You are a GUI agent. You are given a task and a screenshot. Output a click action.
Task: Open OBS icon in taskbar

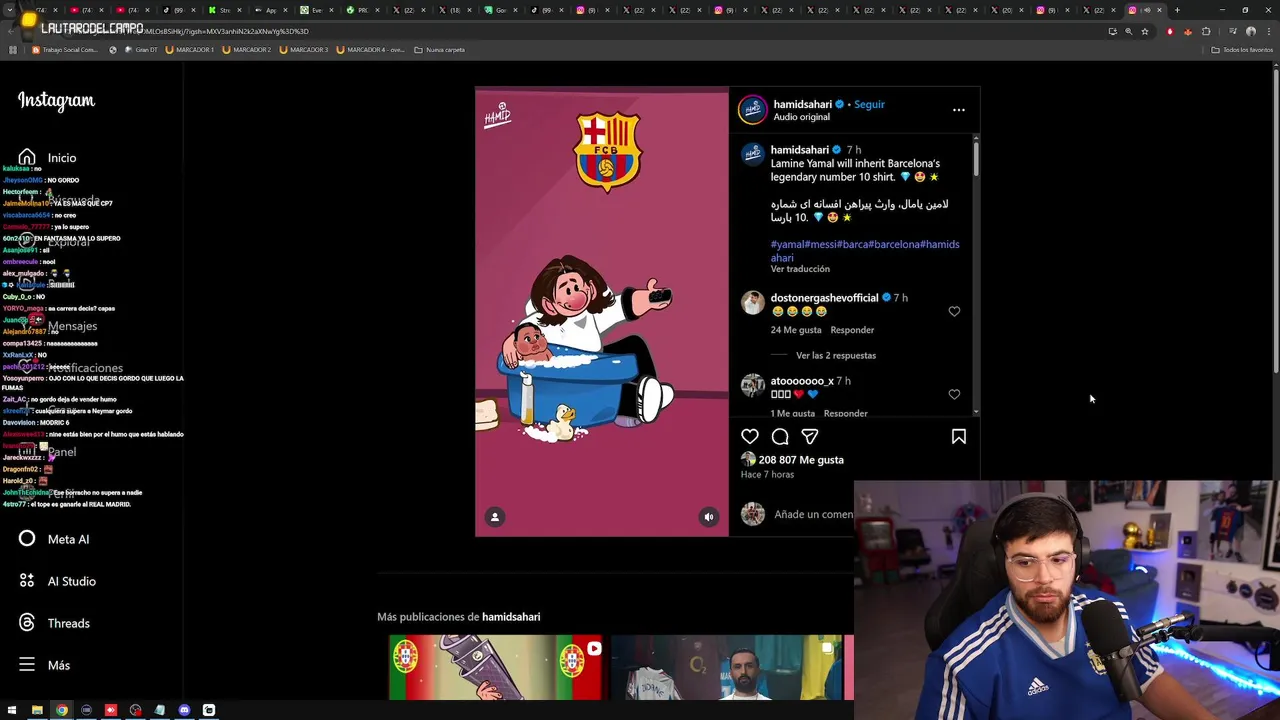pos(135,710)
